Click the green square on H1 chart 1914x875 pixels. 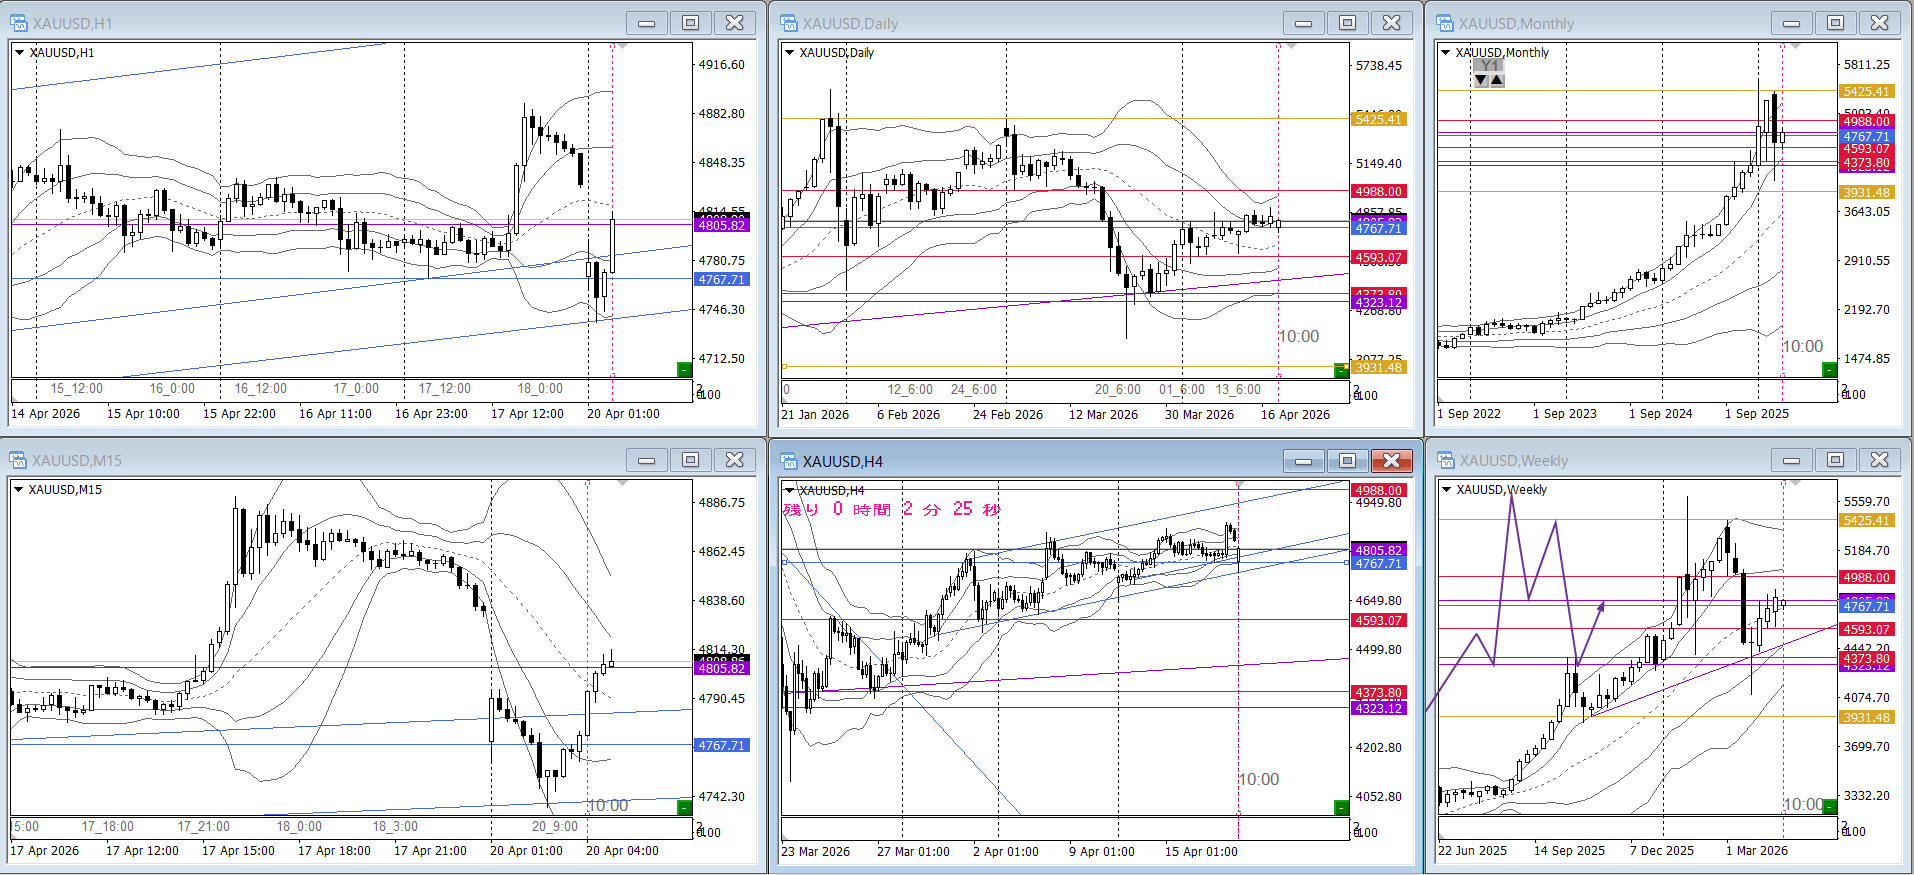tap(684, 370)
